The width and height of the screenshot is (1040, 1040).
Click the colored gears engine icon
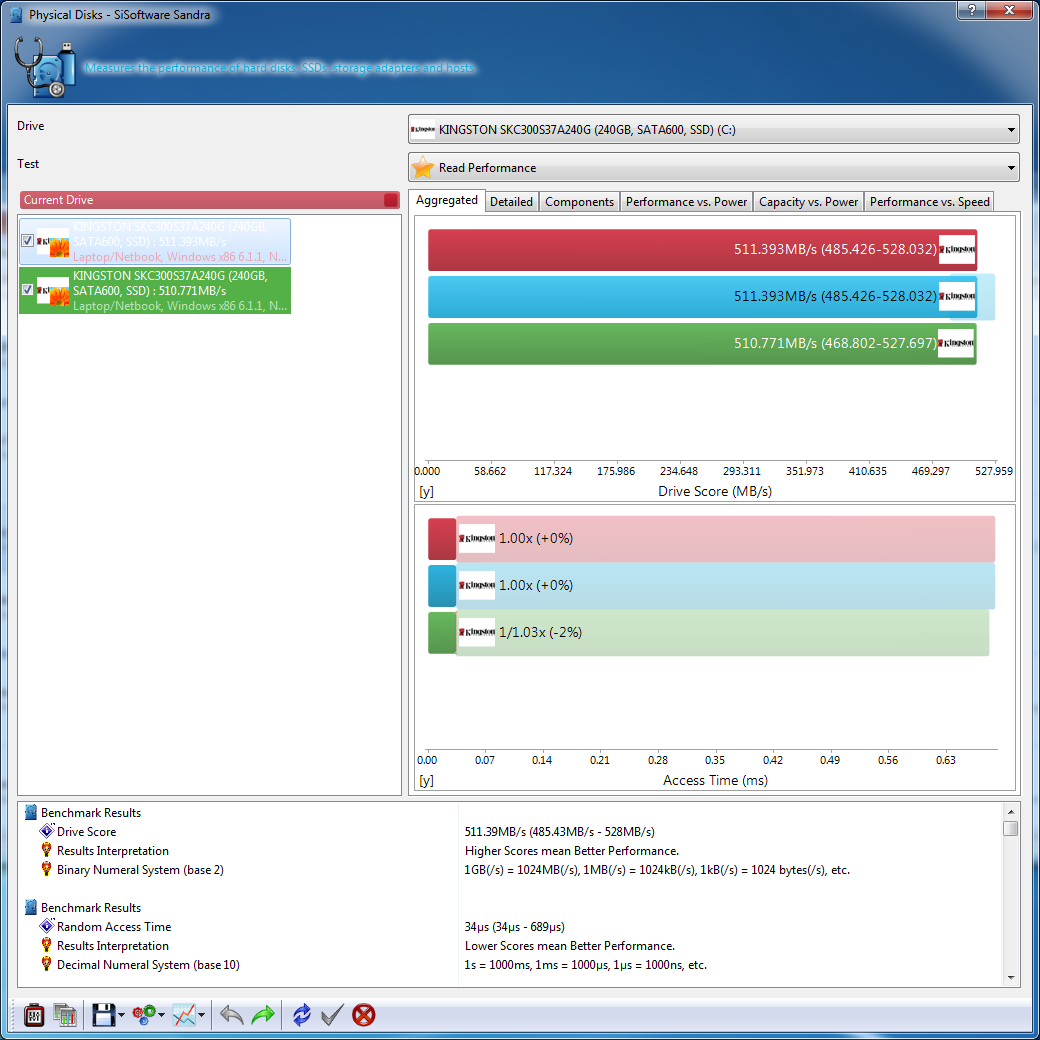(x=144, y=1015)
